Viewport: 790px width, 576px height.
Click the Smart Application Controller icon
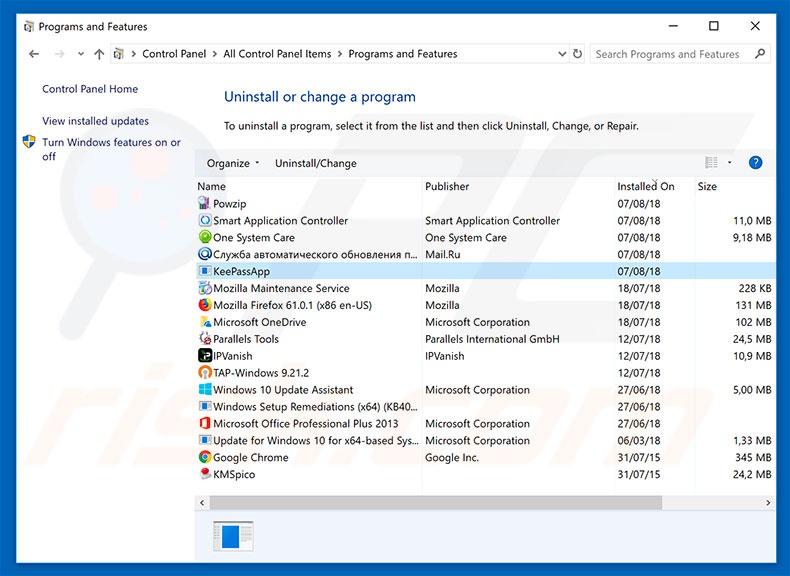coord(205,220)
